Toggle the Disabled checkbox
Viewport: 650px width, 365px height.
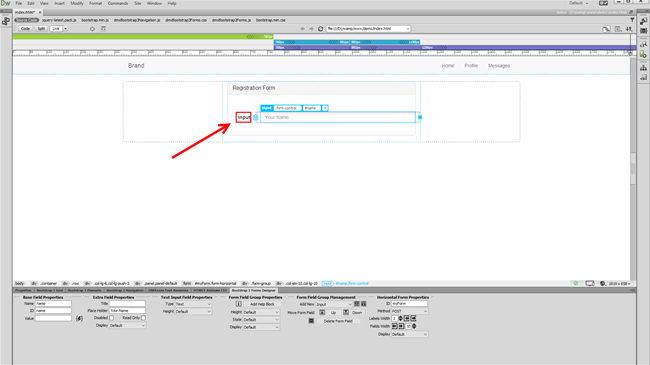(x=112, y=318)
